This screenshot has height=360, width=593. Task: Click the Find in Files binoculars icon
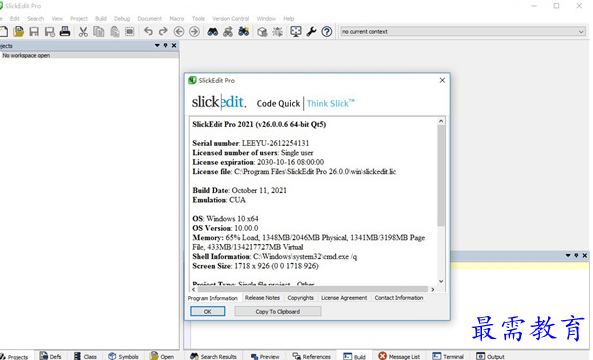(228, 31)
